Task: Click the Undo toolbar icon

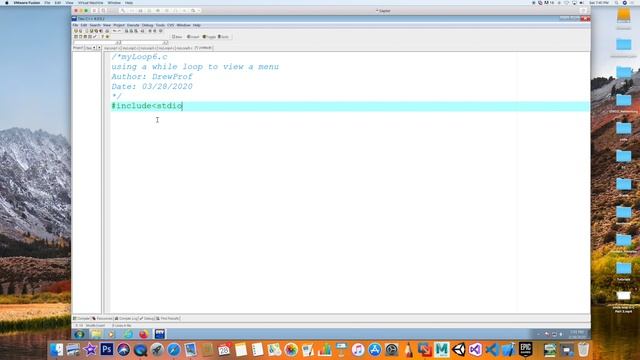Action: click(114, 31)
